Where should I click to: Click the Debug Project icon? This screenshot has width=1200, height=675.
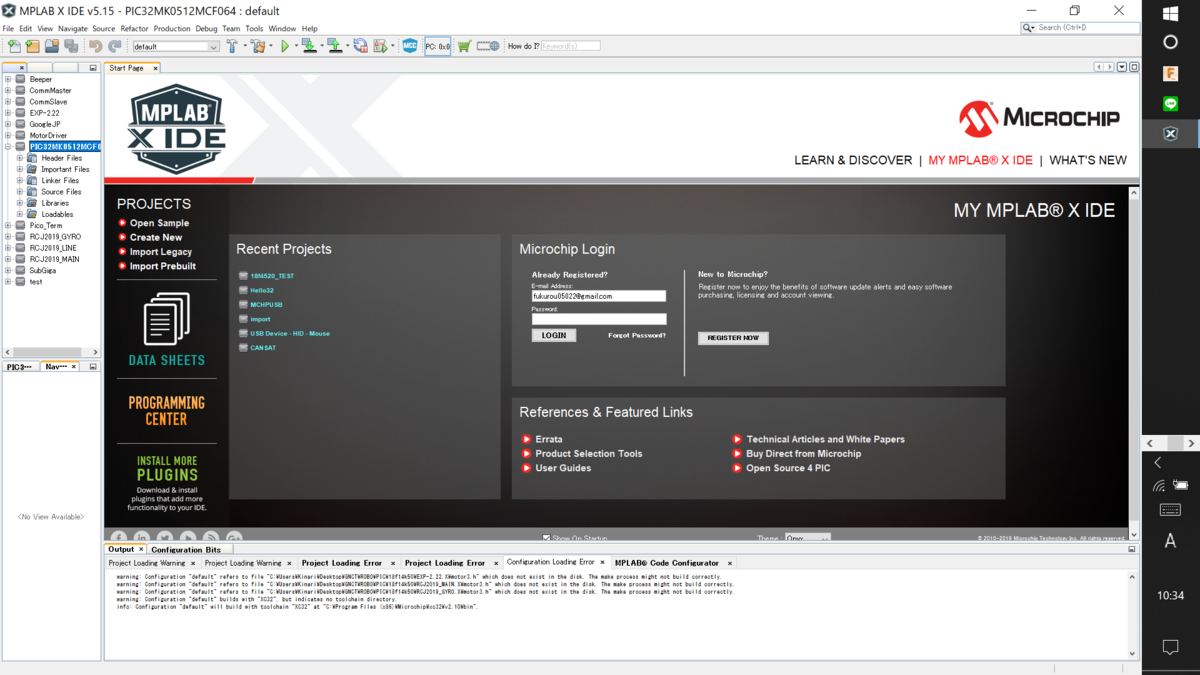pyautogui.click(x=379, y=46)
